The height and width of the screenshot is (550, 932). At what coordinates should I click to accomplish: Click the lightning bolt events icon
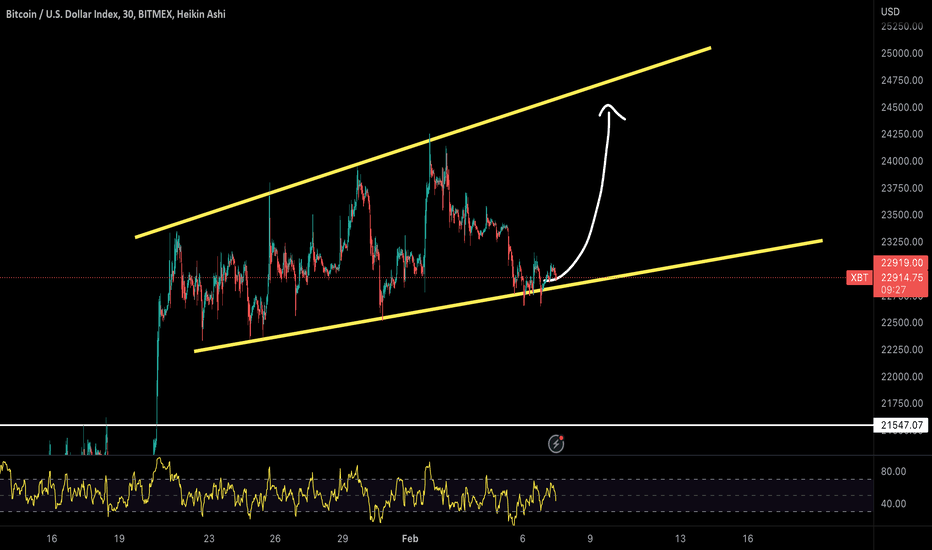pos(556,444)
